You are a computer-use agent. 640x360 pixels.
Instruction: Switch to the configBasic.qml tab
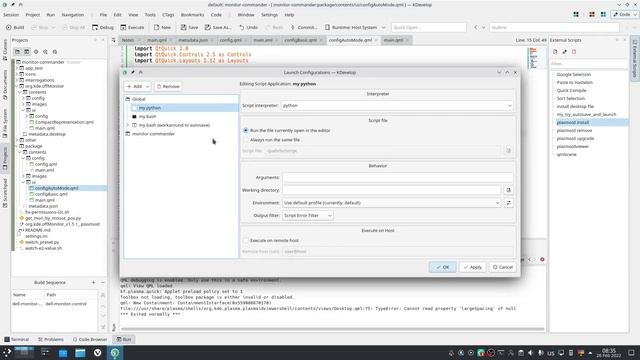coord(300,40)
